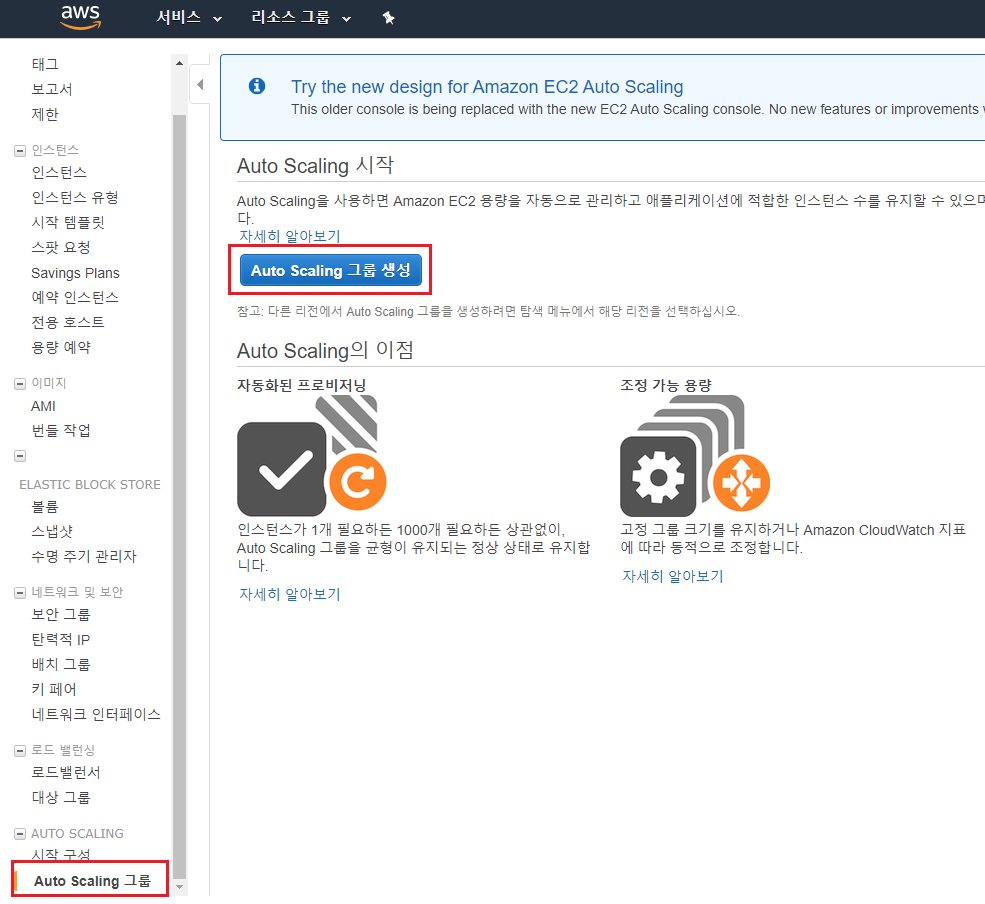The height and width of the screenshot is (904, 985).
Task: Collapse the 이미지 section
Action: click(x=20, y=384)
